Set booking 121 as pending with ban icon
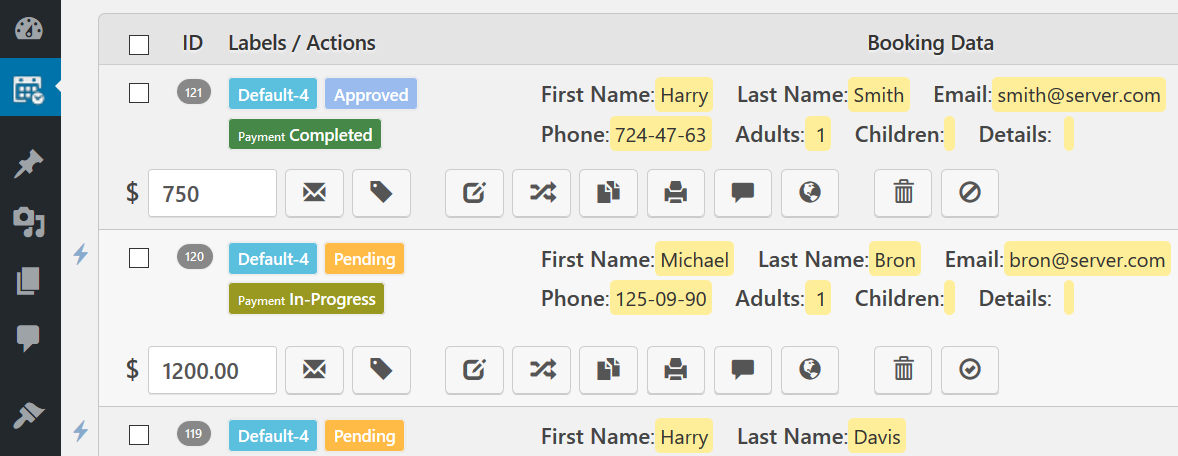The height and width of the screenshot is (456, 1178). (970, 193)
